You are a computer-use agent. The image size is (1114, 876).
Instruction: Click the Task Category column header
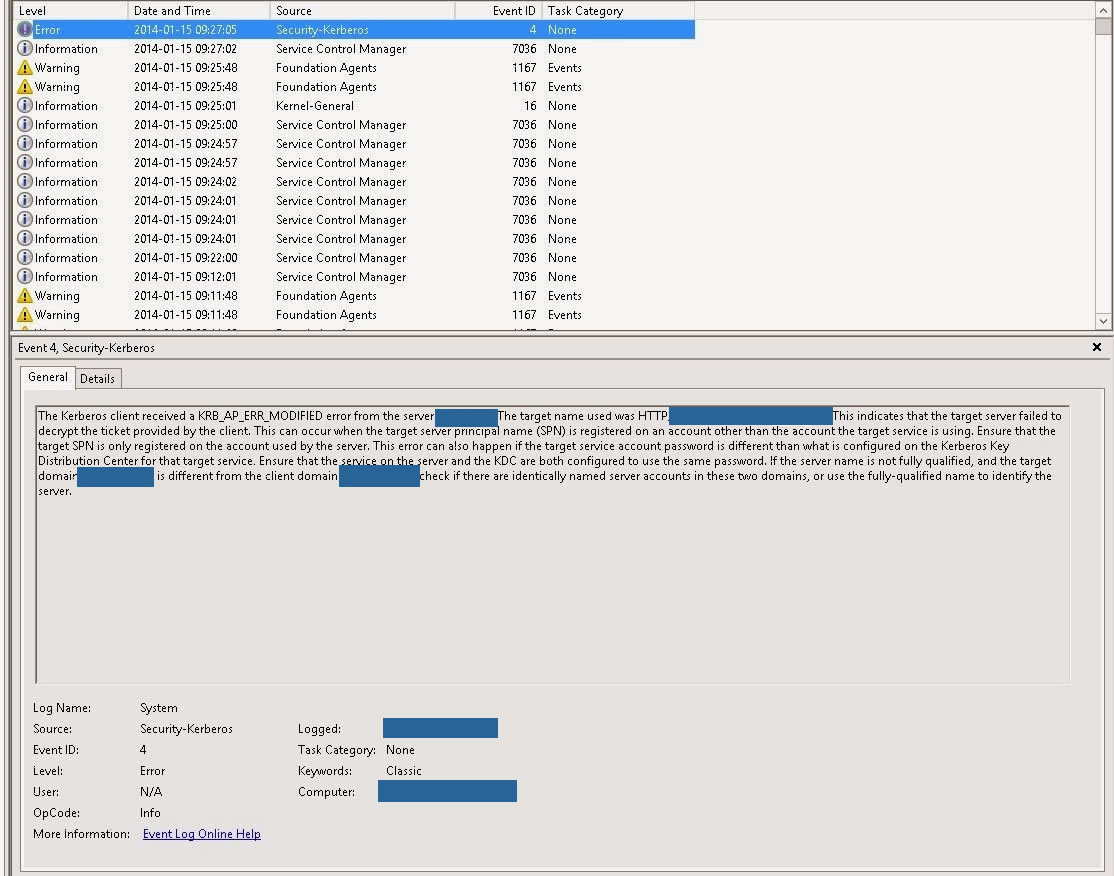pos(616,11)
